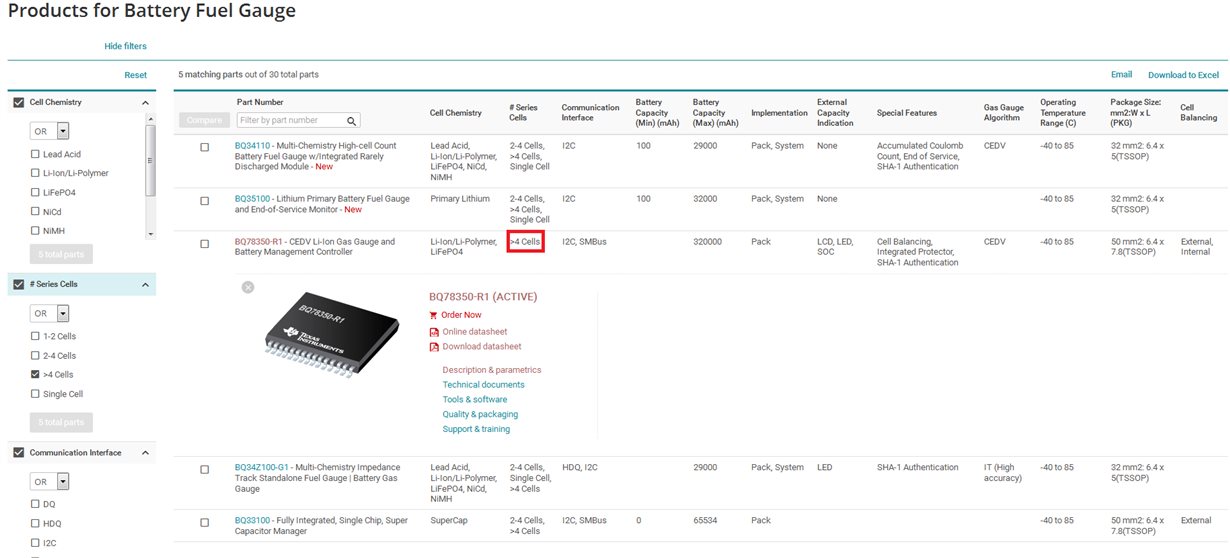Open Description & parametrics link
The height and width of the screenshot is (558, 1230).
point(492,370)
